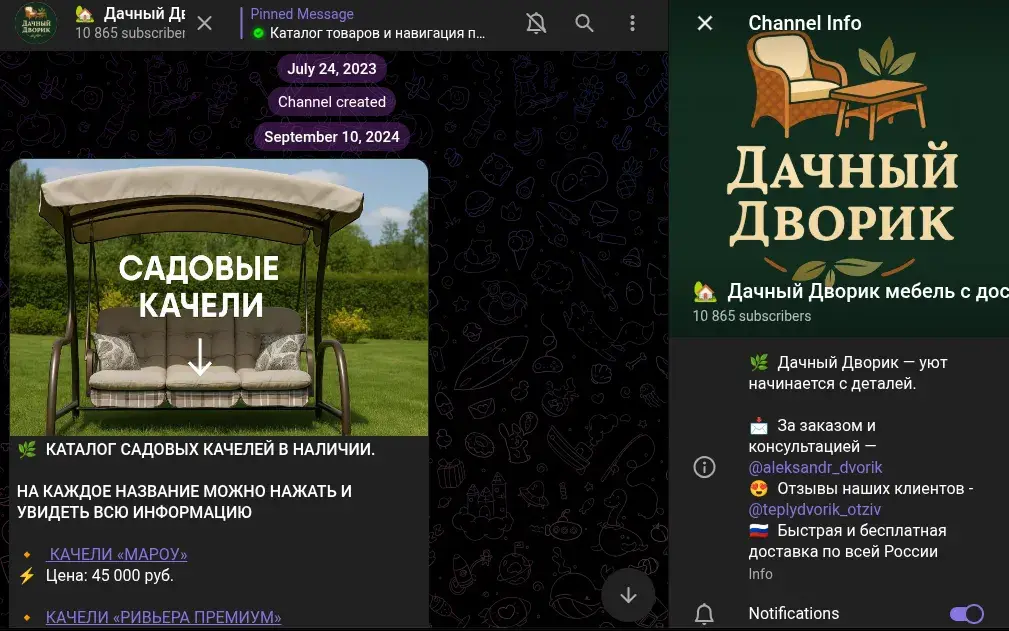Toggle the Notifications switch
1009x631 pixels.
click(967, 614)
